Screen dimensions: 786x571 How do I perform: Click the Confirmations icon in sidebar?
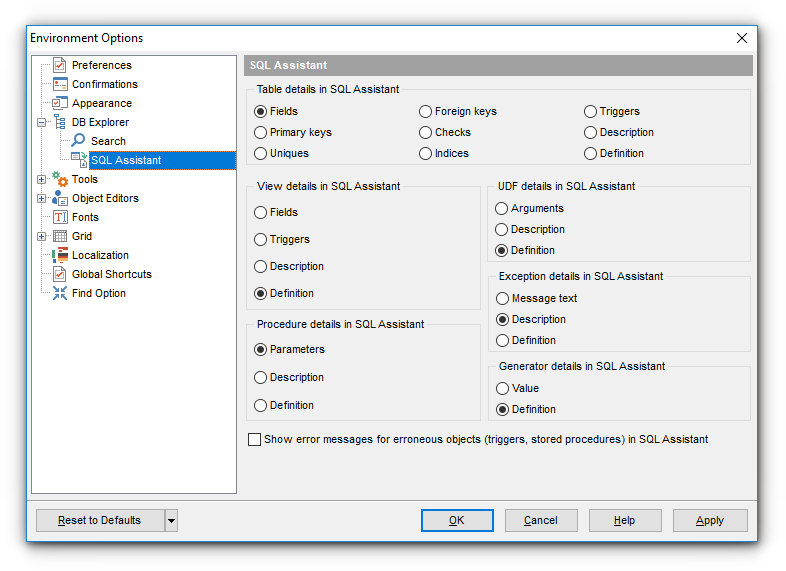tap(60, 84)
